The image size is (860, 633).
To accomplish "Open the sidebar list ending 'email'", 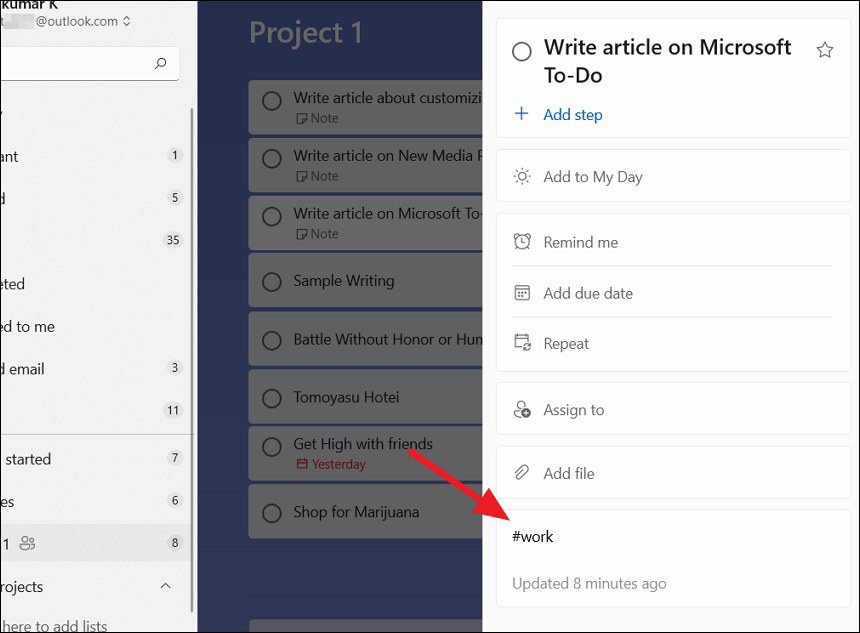I will coord(93,368).
